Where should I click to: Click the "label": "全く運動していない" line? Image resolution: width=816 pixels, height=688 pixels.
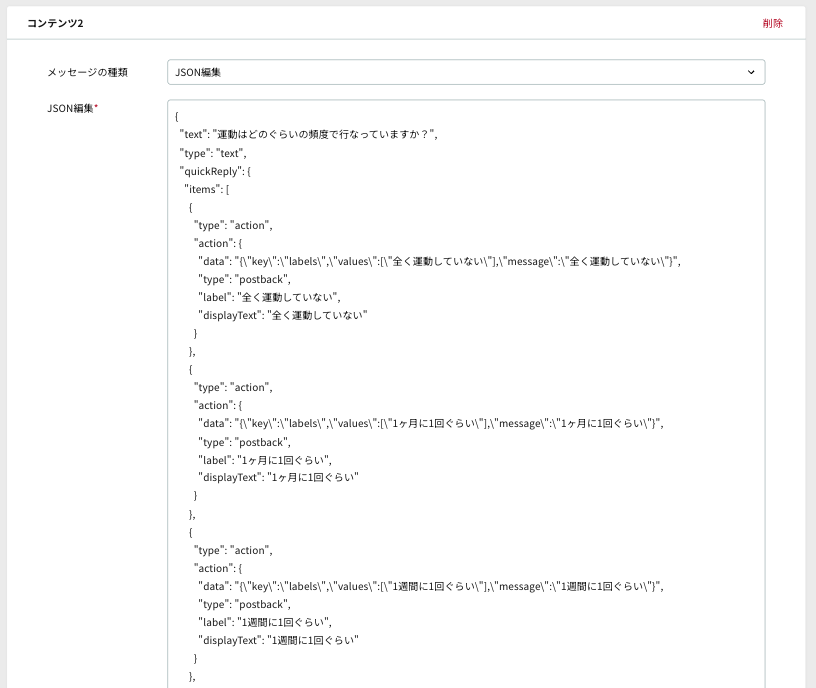pos(269,297)
